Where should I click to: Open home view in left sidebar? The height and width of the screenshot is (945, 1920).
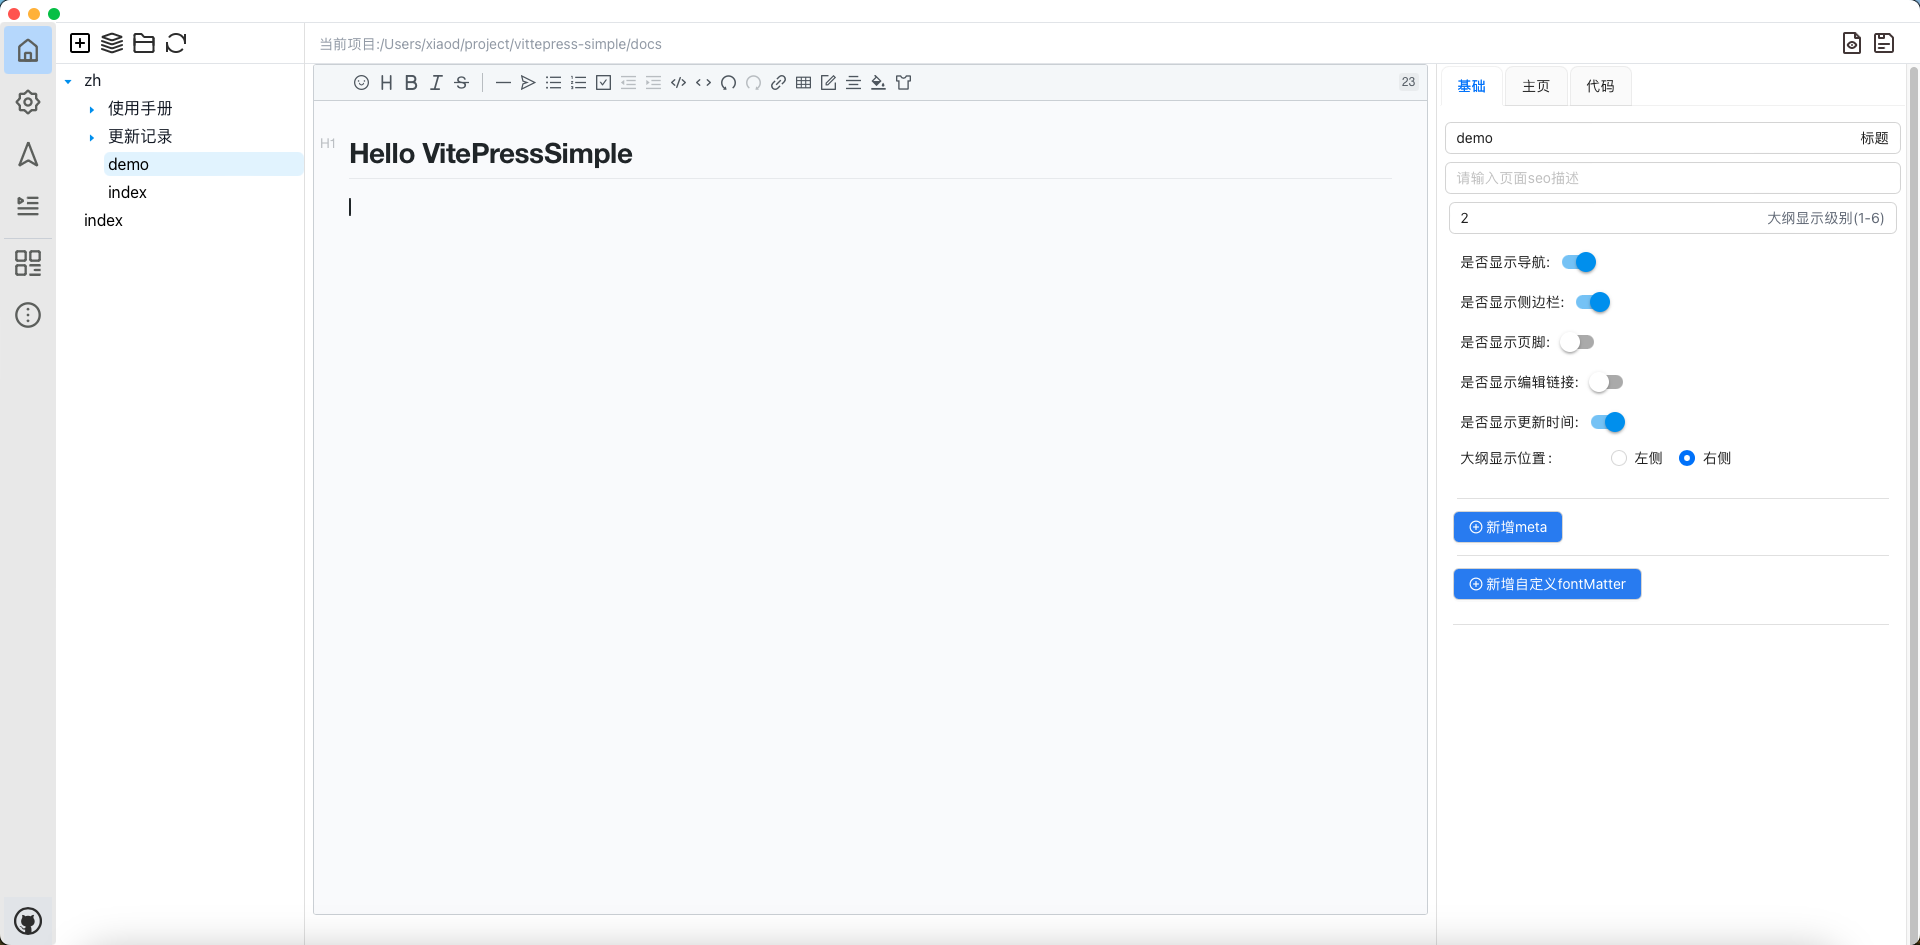tap(28, 50)
